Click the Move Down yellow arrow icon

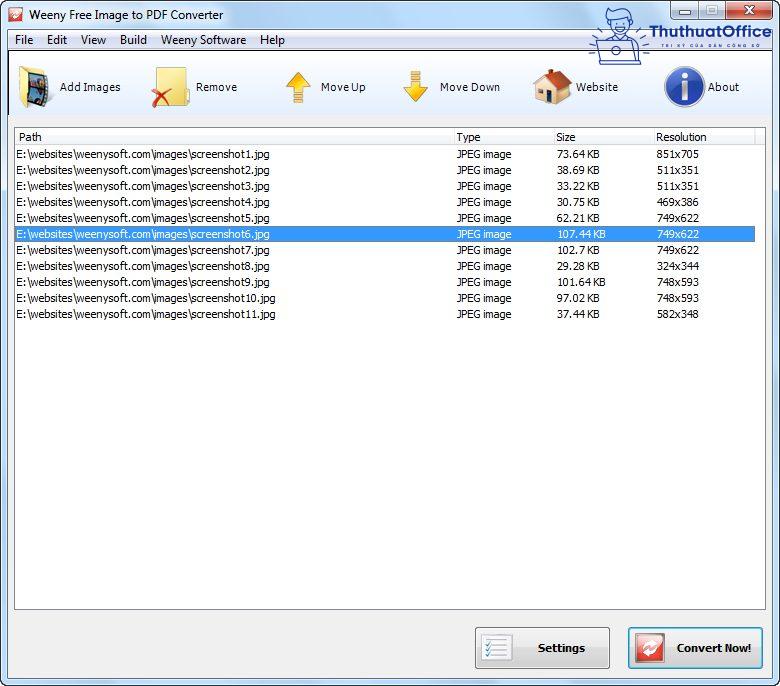click(x=415, y=87)
